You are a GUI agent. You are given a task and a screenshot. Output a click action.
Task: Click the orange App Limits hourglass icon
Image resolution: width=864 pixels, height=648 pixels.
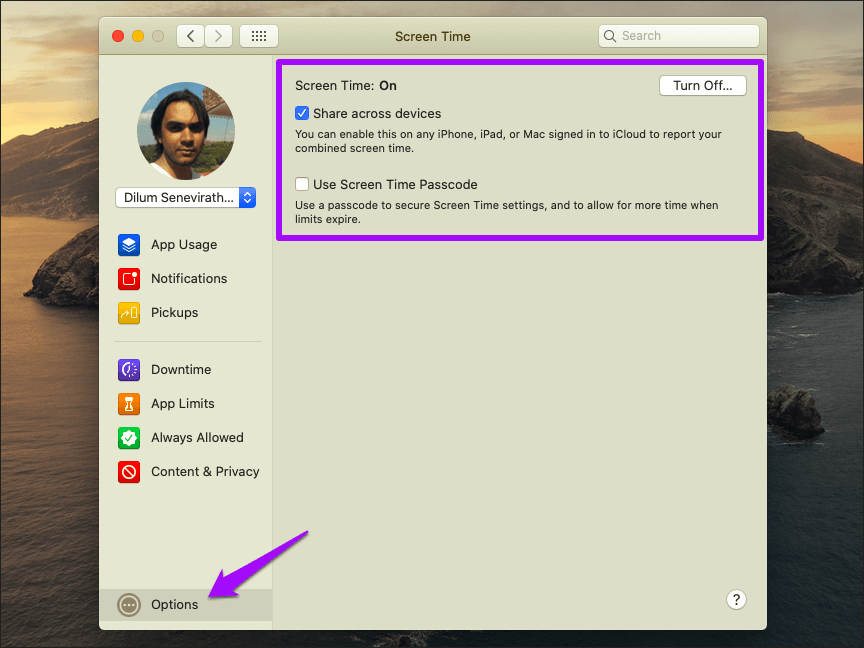coord(129,404)
